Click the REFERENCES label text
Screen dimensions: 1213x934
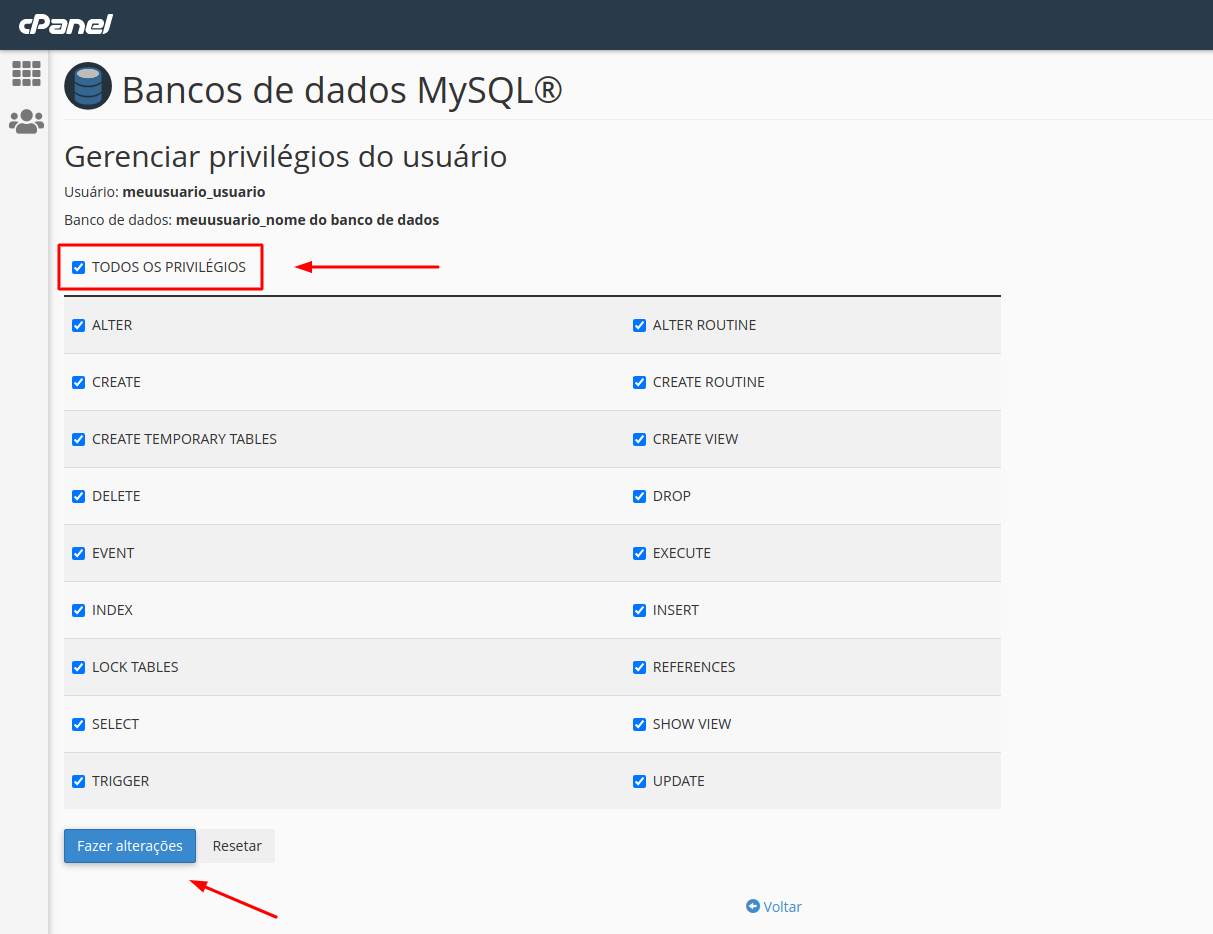(x=694, y=667)
